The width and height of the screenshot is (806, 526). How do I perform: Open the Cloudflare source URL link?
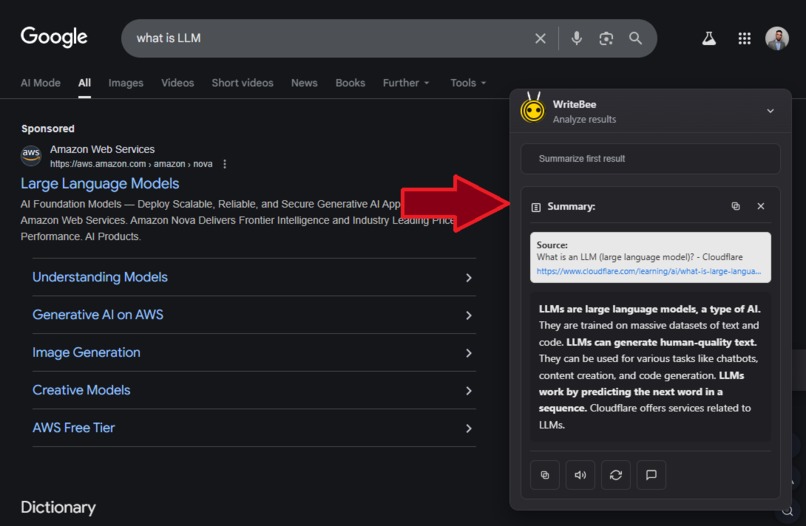coord(648,271)
